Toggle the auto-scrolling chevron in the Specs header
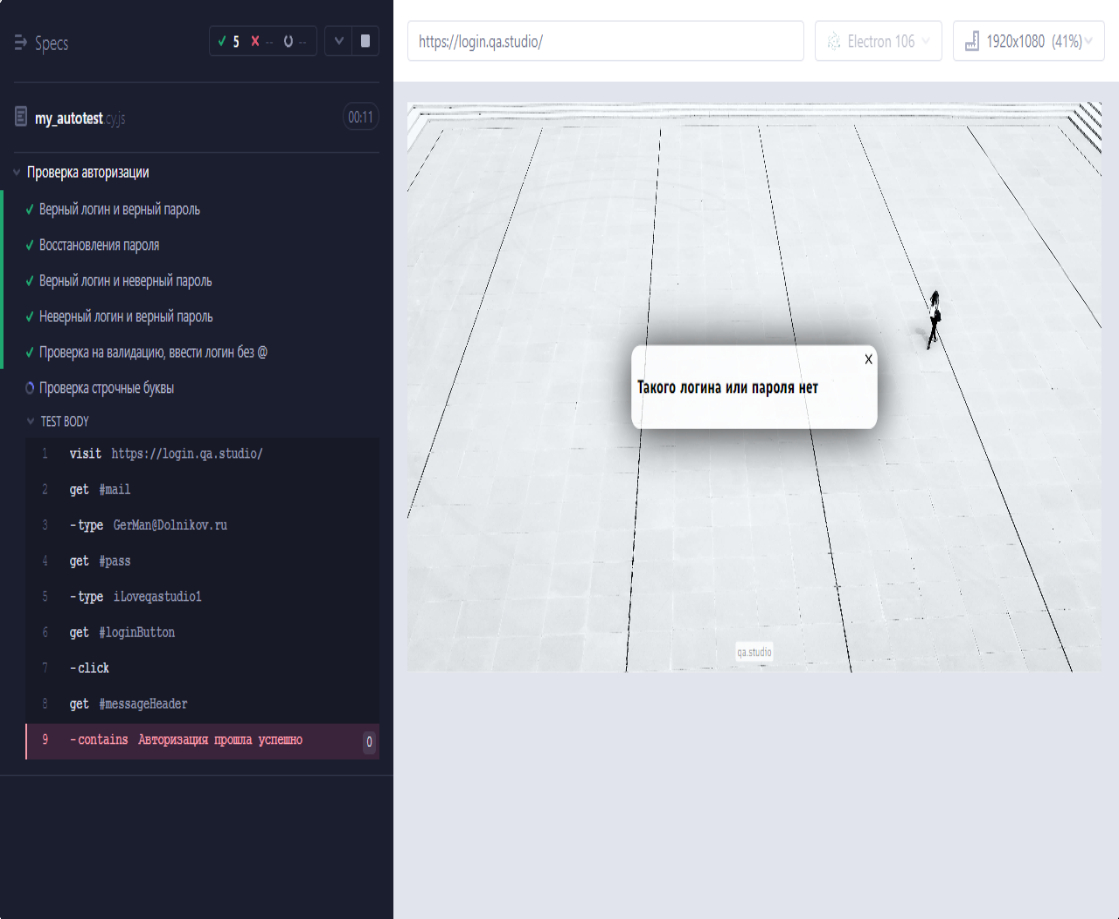The image size is (1119, 919). [x=338, y=42]
